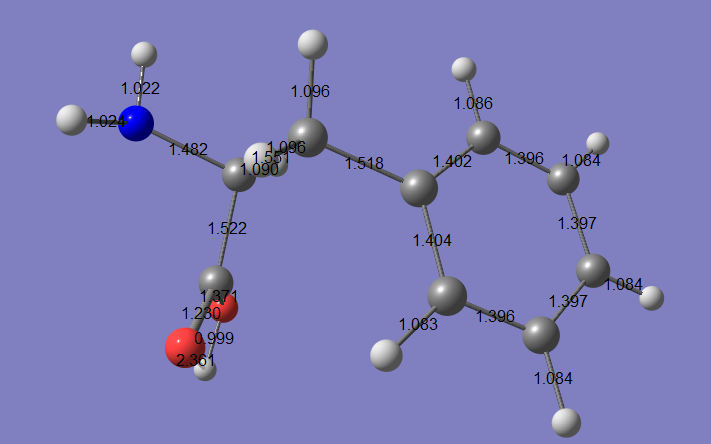
Task: Click the 1.083 C-H bond label
Action: pyautogui.click(x=418, y=324)
